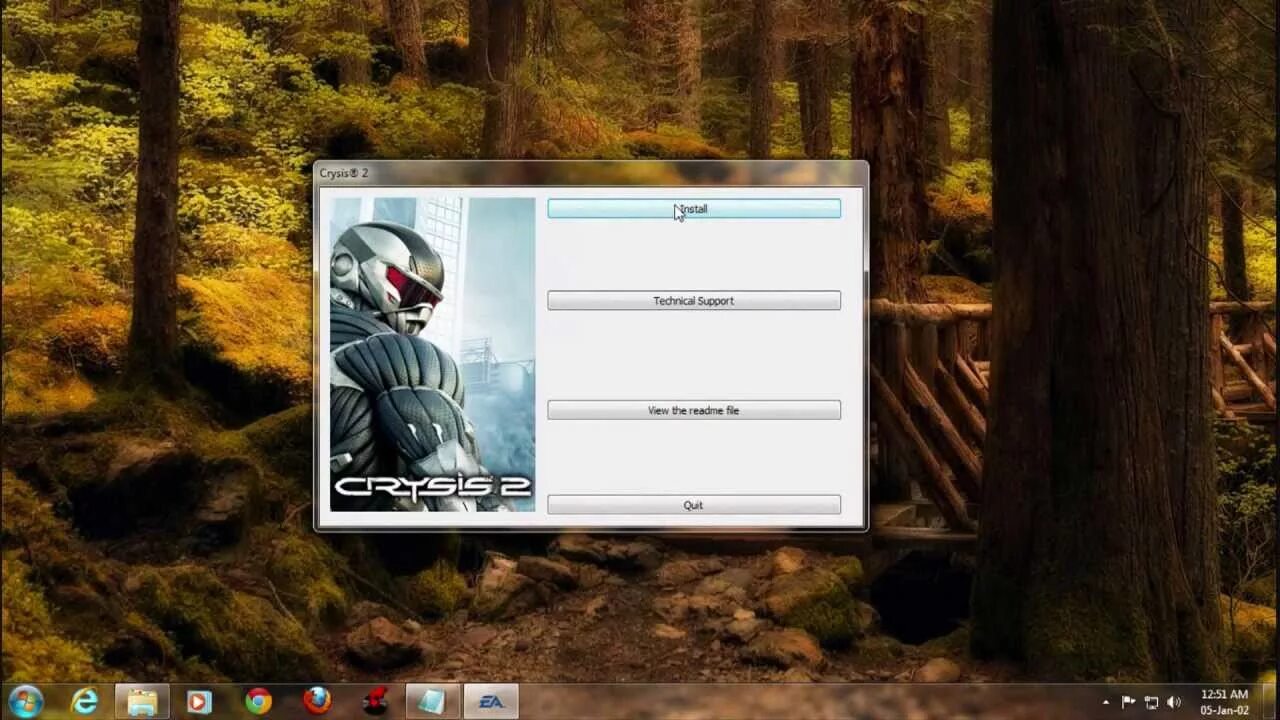This screenshot has width=1280, height=720.
Task: Click the Install button
Action: [693, 208]
